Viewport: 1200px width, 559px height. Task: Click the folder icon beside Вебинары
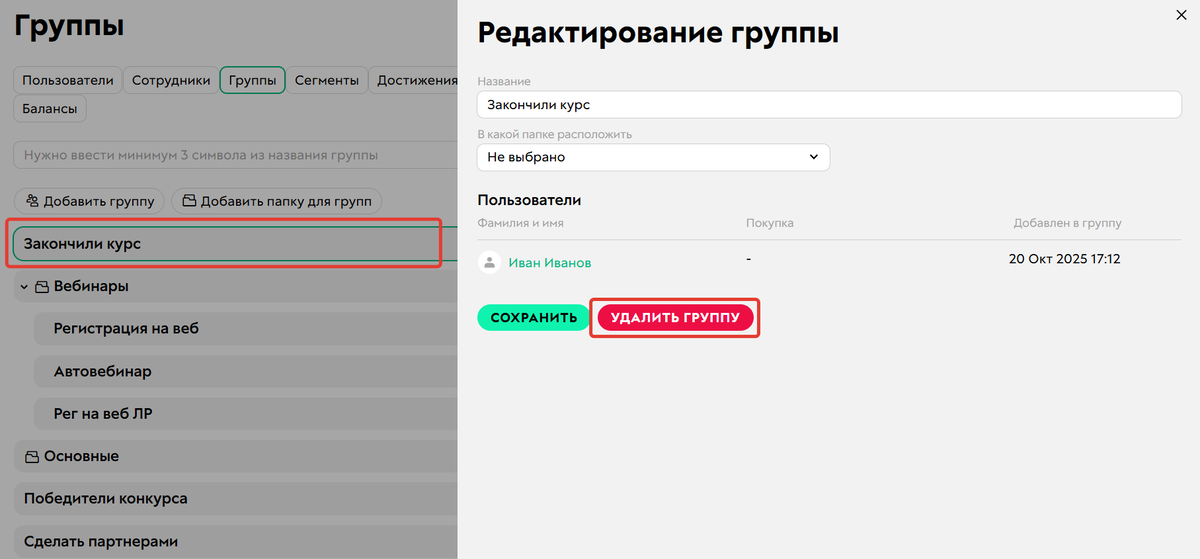[42, 287]
